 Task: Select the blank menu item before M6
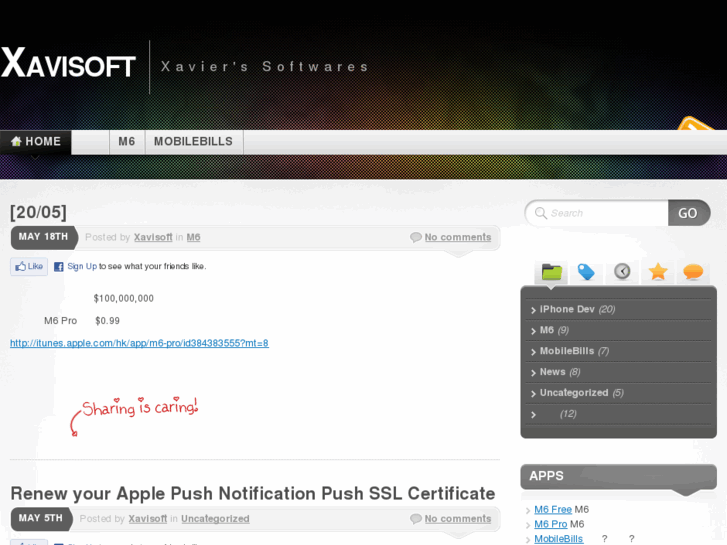click(90, 142)
